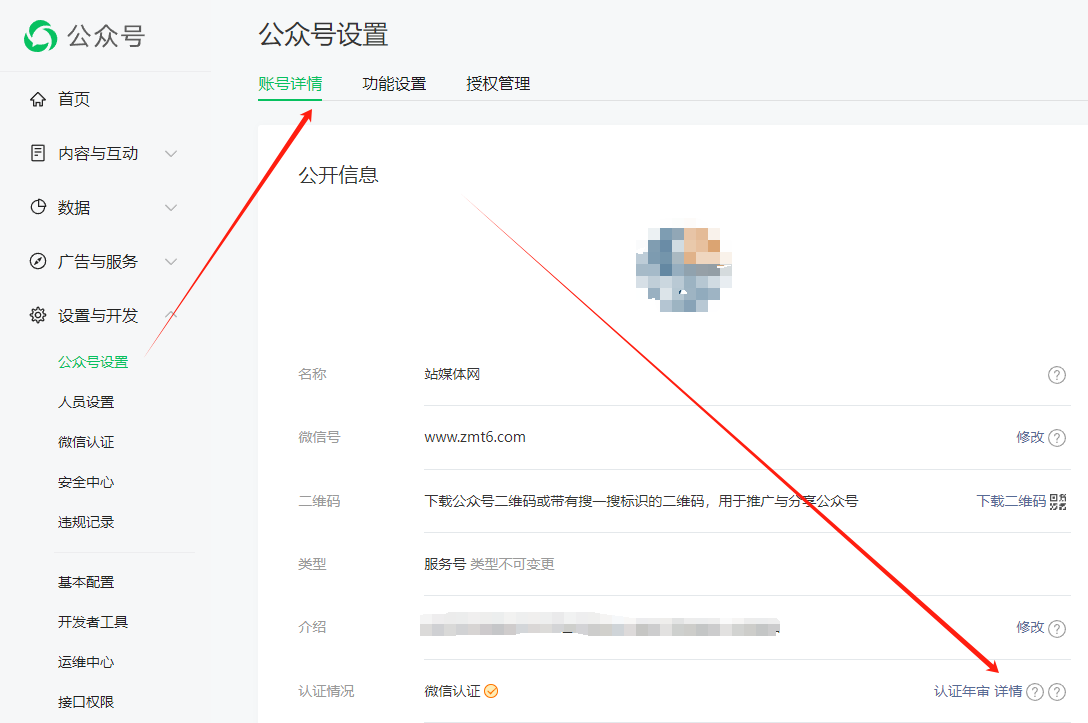Click the blurred 介绍 description text
This screenshot has width=1088, height=723.
click(600, 626)
